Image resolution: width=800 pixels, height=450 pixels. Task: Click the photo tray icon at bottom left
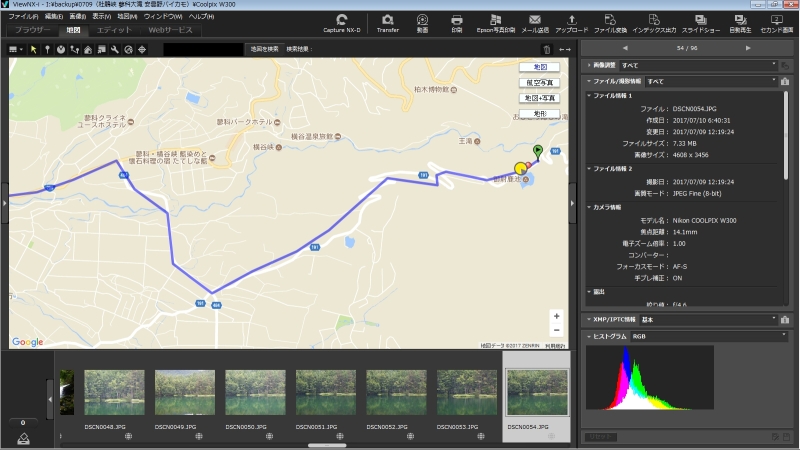(23, 438)
